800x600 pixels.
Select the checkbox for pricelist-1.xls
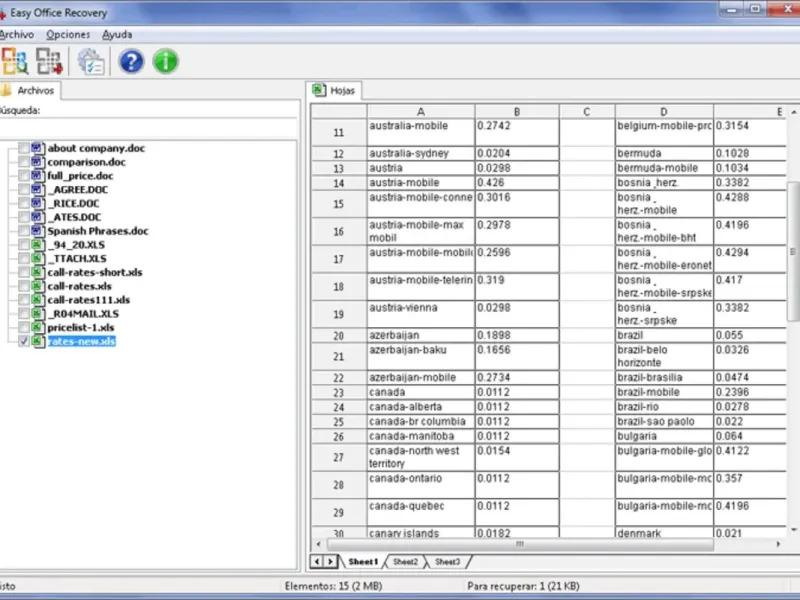(x=23, y=327)
